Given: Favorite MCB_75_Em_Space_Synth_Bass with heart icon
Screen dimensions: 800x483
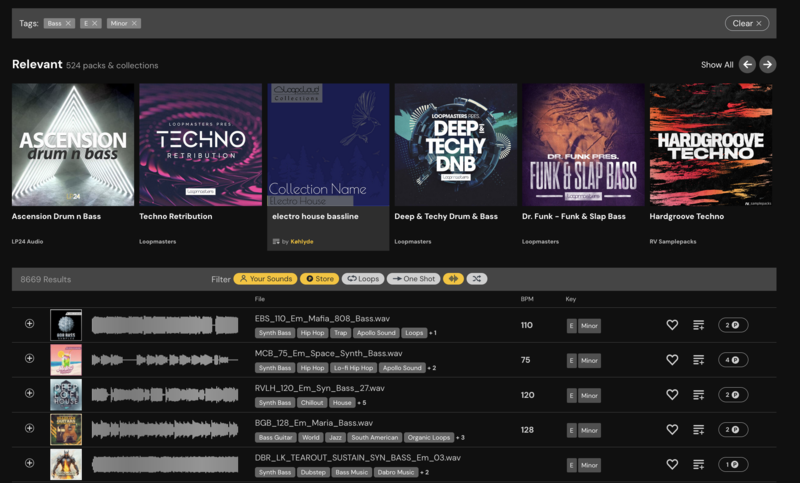Looking at the screenshot, I should tap(672, 360).
